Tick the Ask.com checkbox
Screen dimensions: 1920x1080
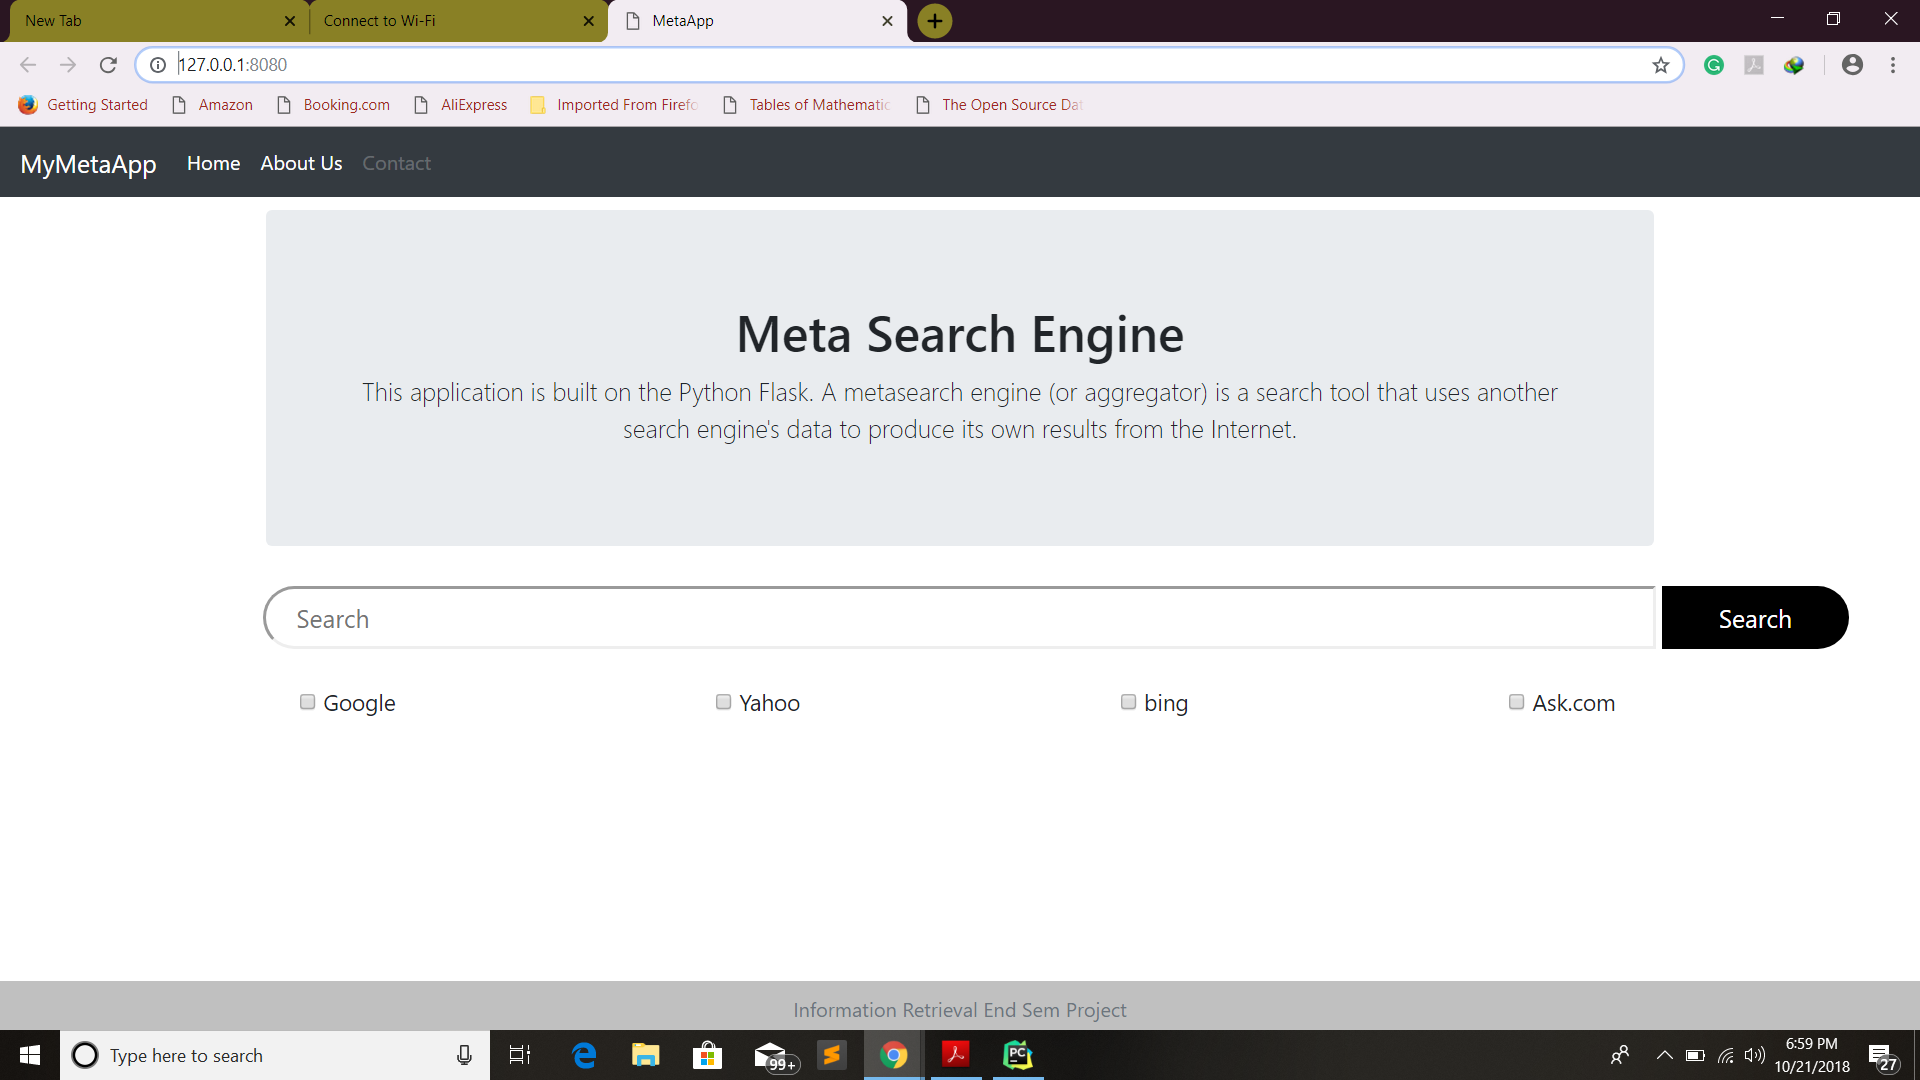1517,702
